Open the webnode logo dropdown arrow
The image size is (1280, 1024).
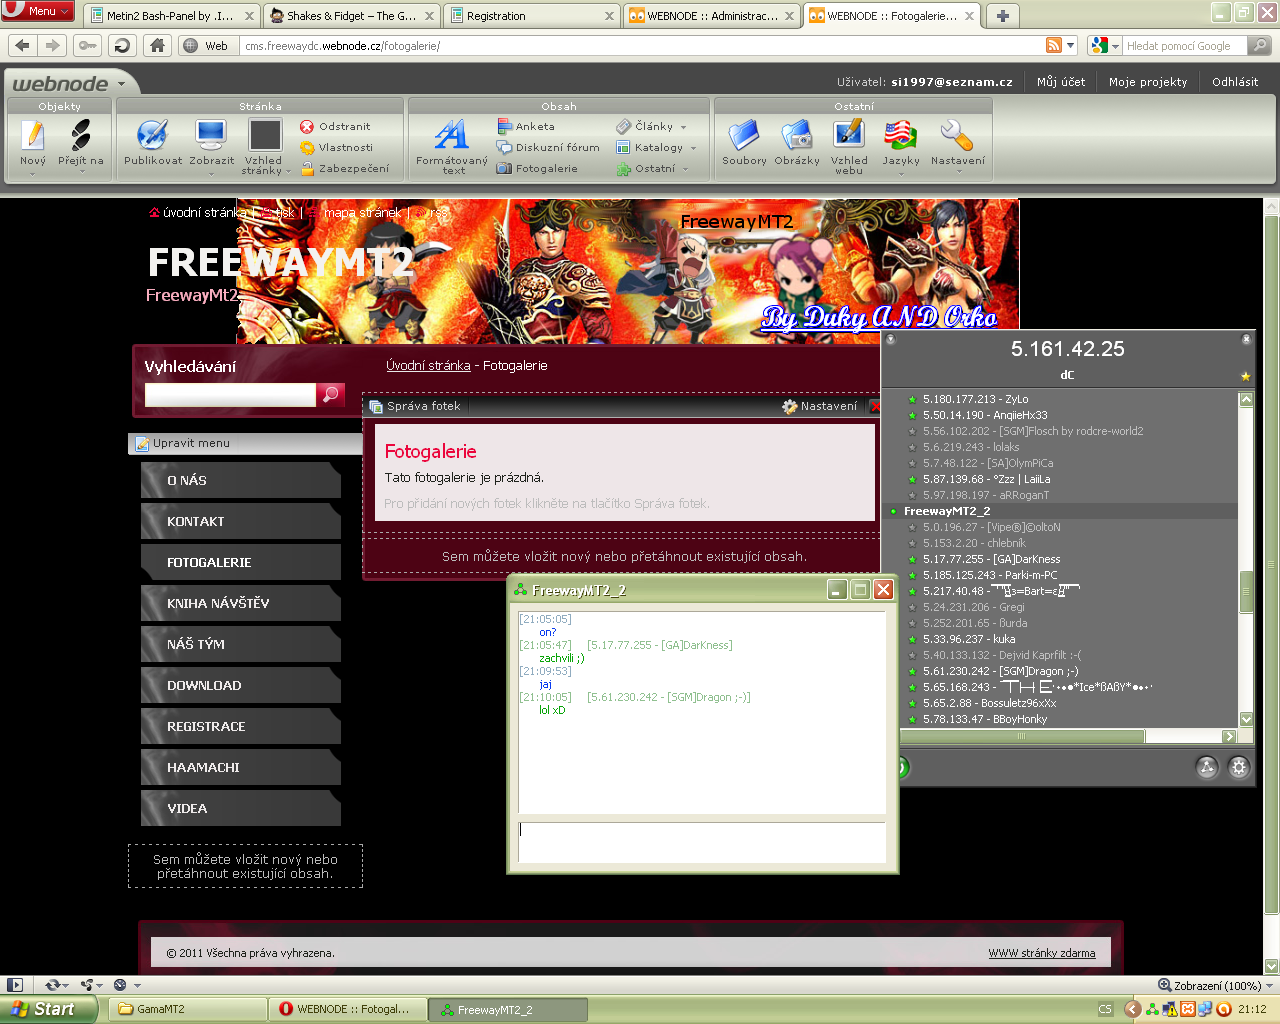(x=122, y=84)
